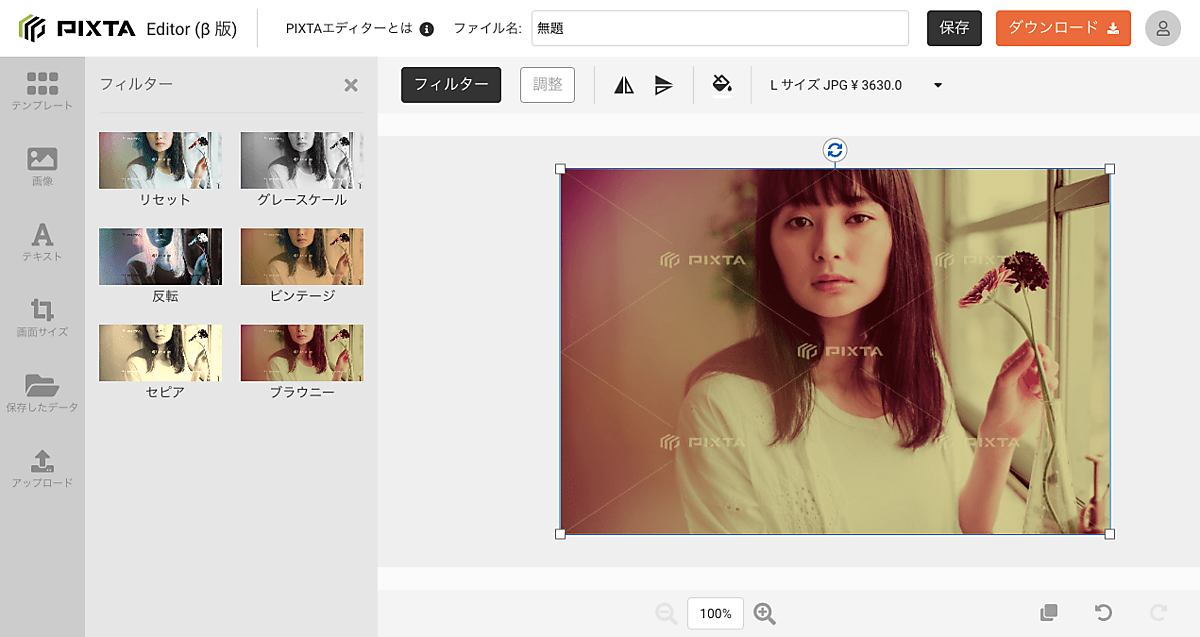Open the Templates panel in sidebar
1200x637 pixels.
coord(42,90)
